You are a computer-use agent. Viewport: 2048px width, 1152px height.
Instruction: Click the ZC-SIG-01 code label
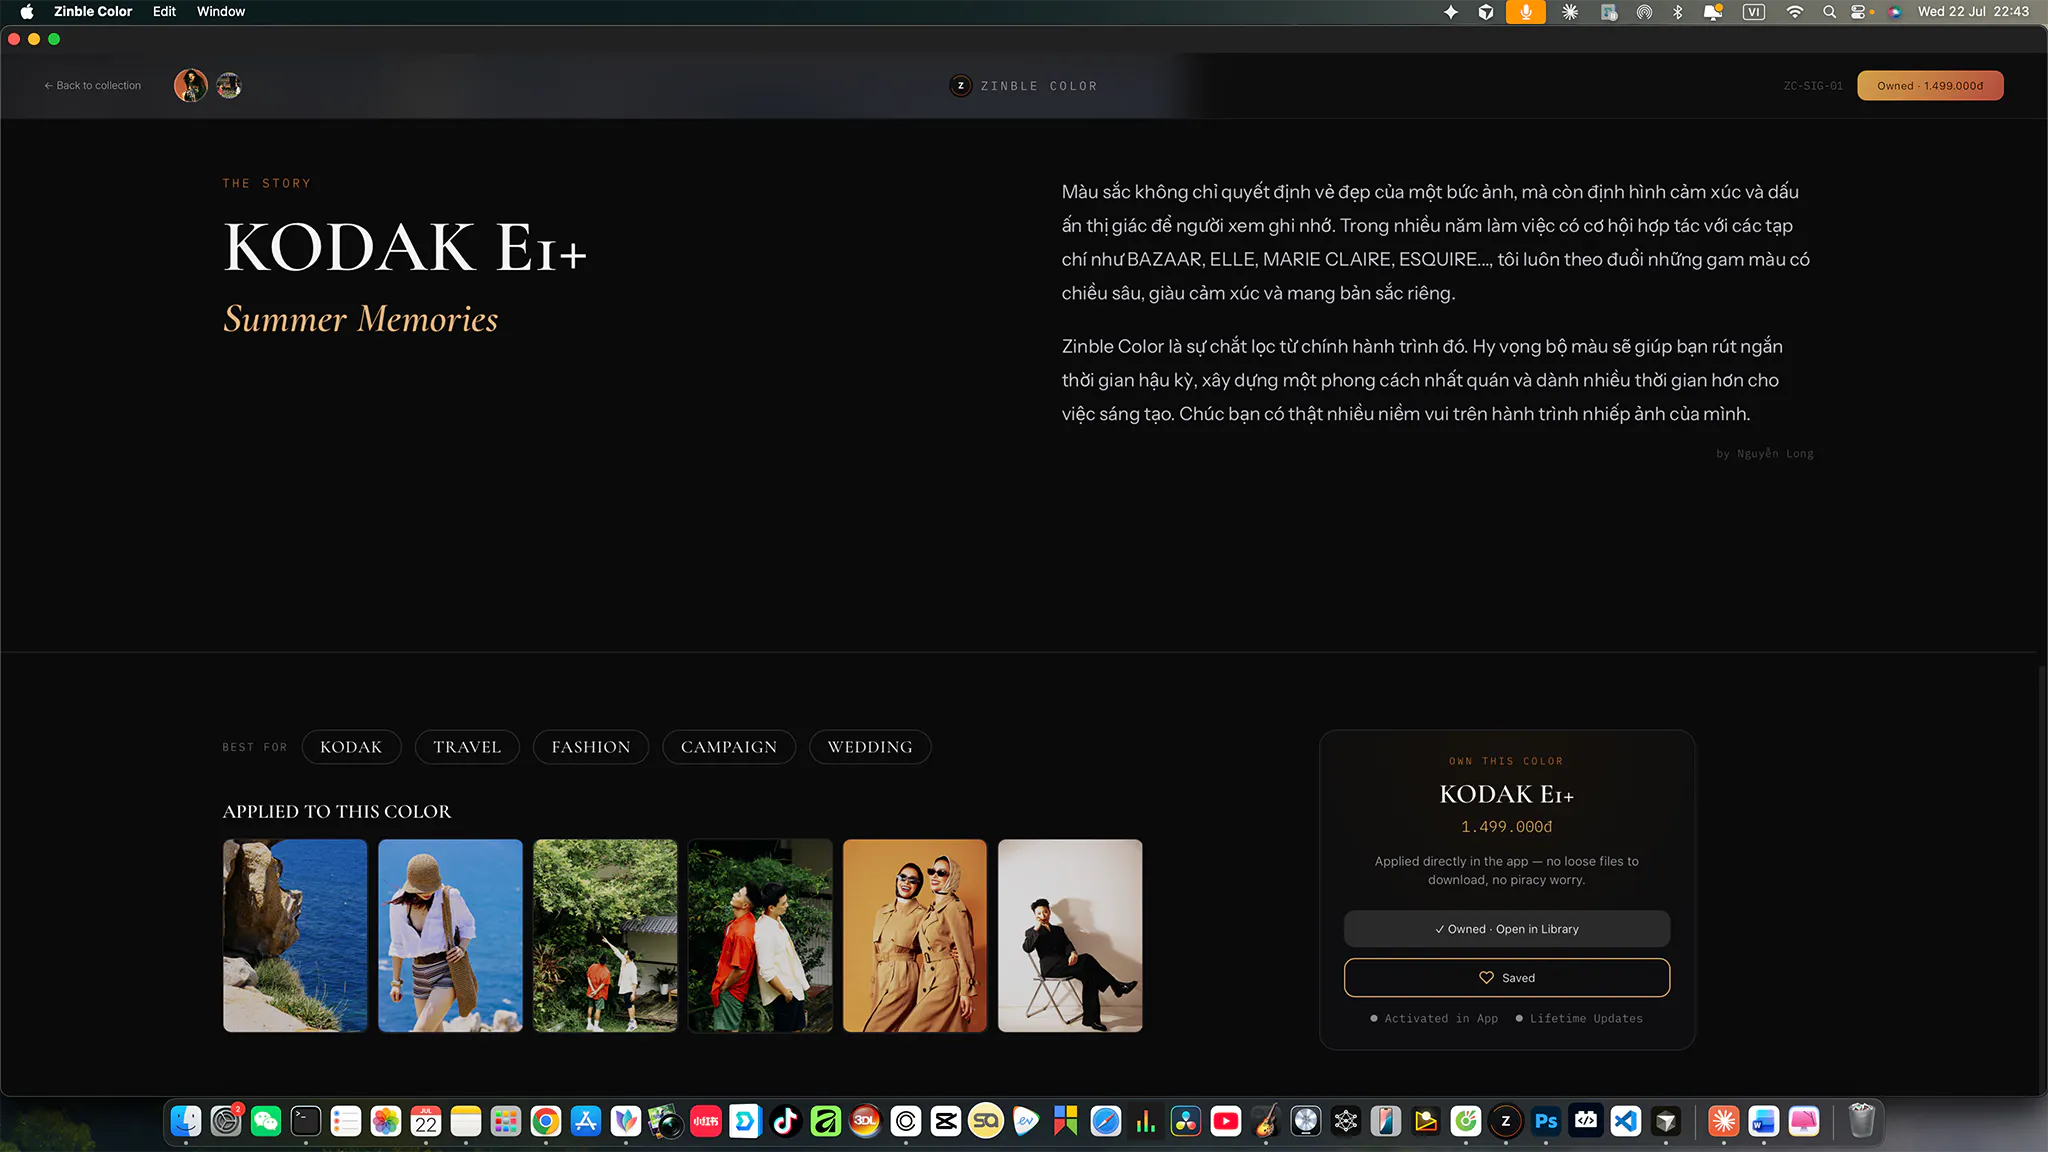(1813, 86)
